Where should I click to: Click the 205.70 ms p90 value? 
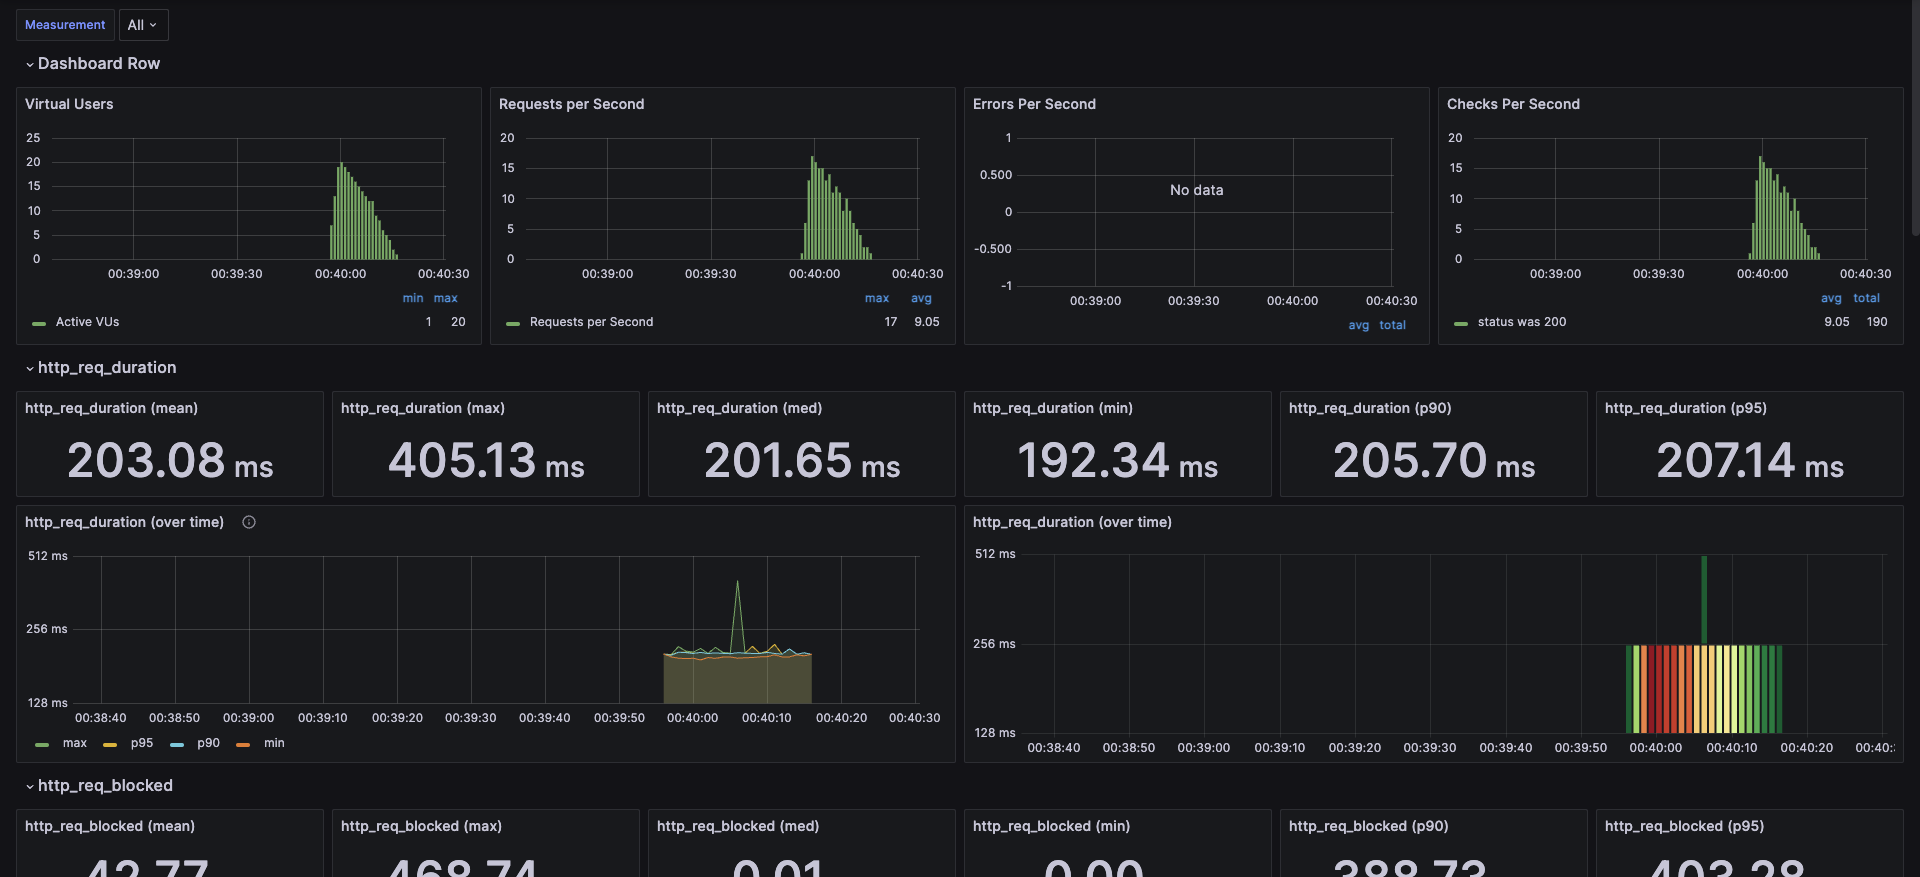click(1434, 461)
